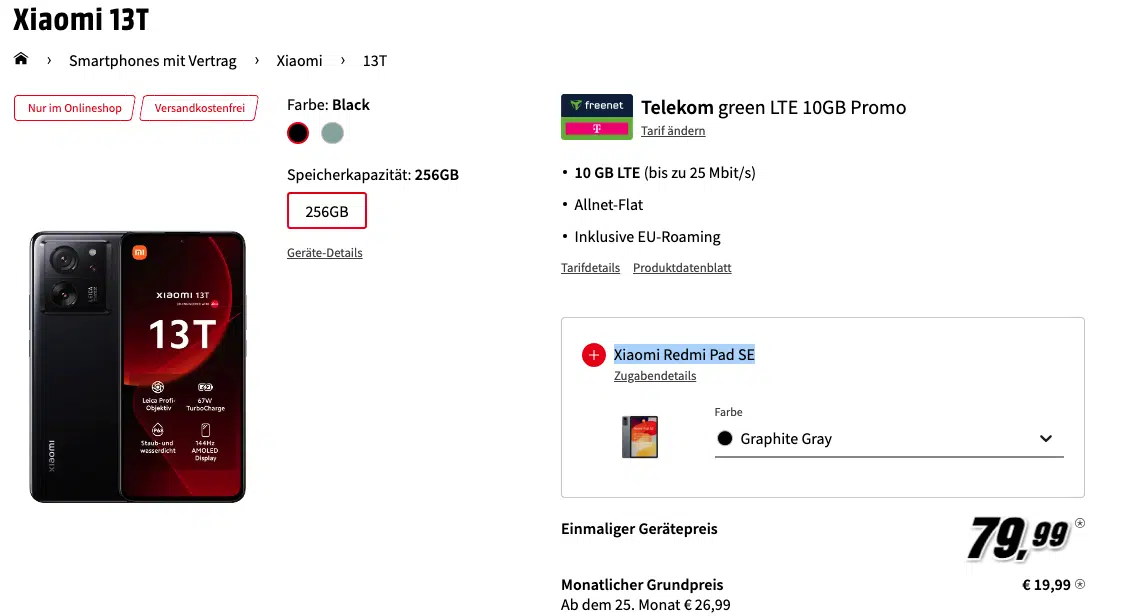Click the freenet logo

[597, 105]
